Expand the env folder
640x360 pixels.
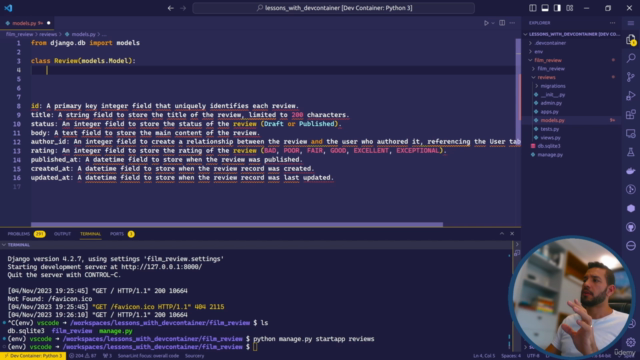(x=539, y=51)
